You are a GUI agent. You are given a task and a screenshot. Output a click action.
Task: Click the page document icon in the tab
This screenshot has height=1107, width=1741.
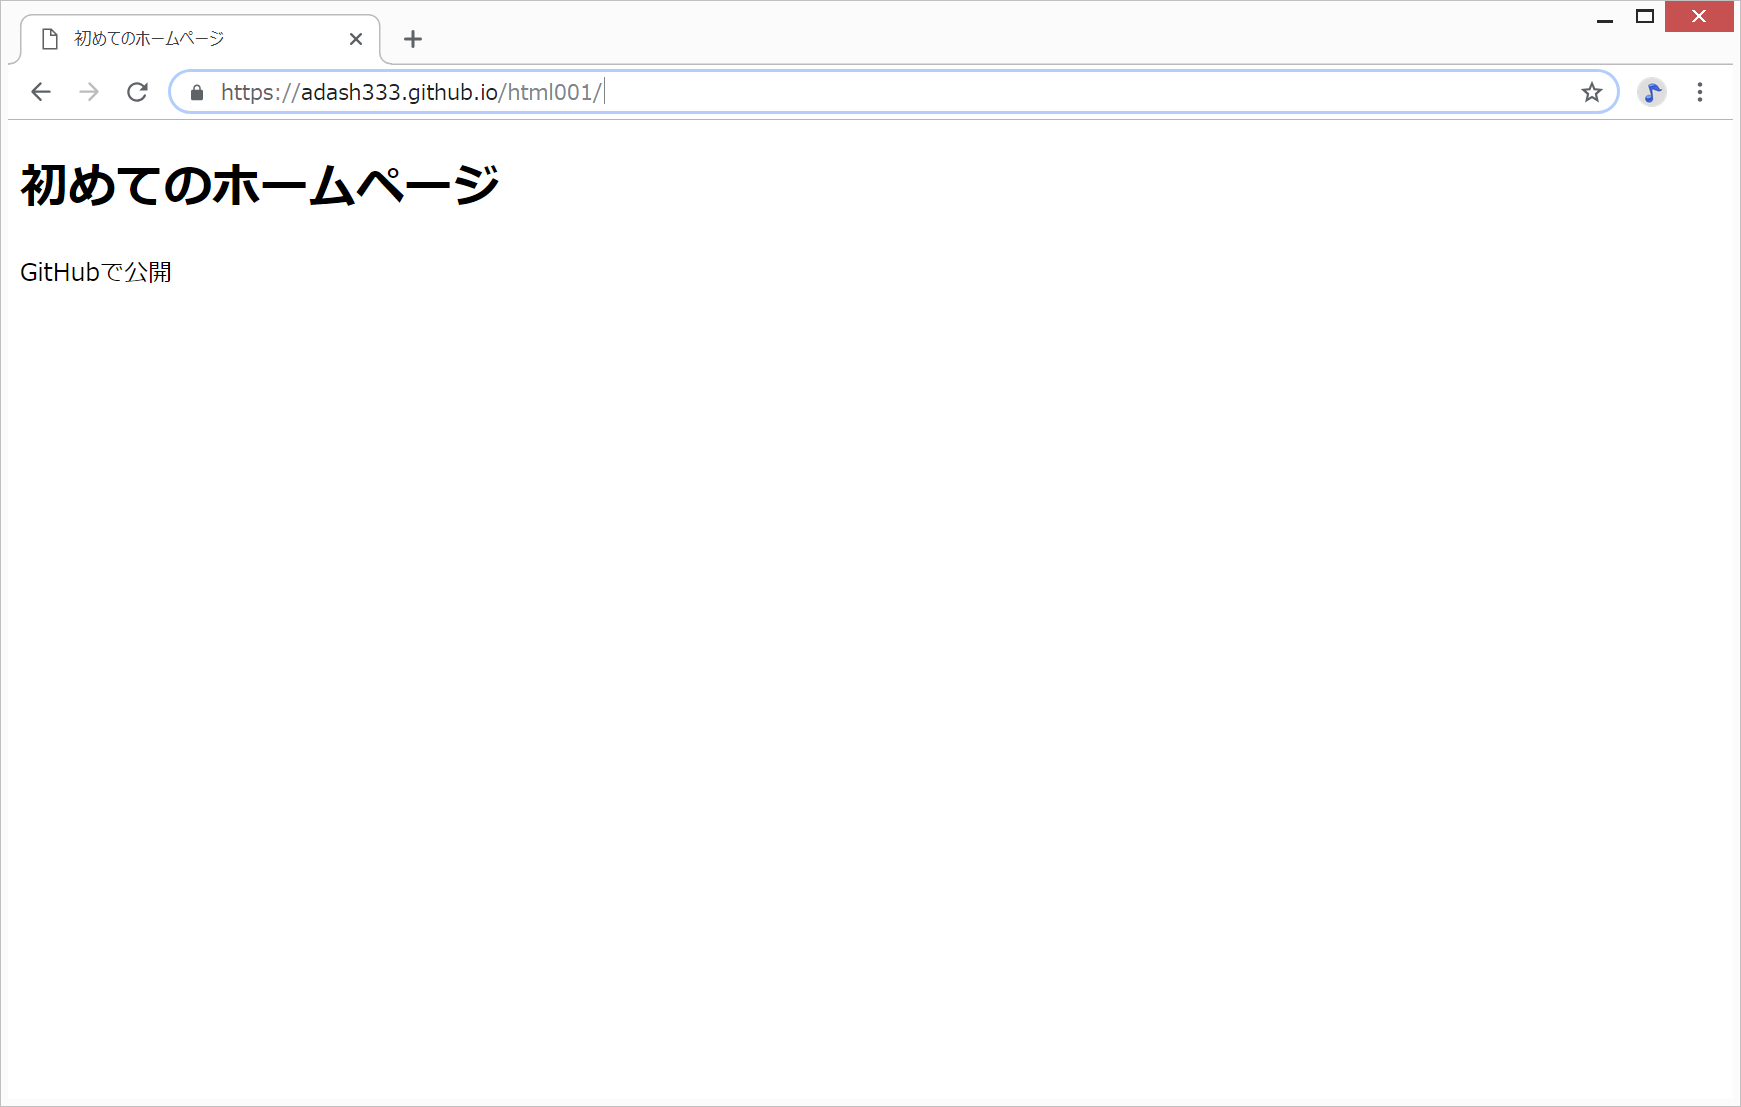[x=50, y=39]
